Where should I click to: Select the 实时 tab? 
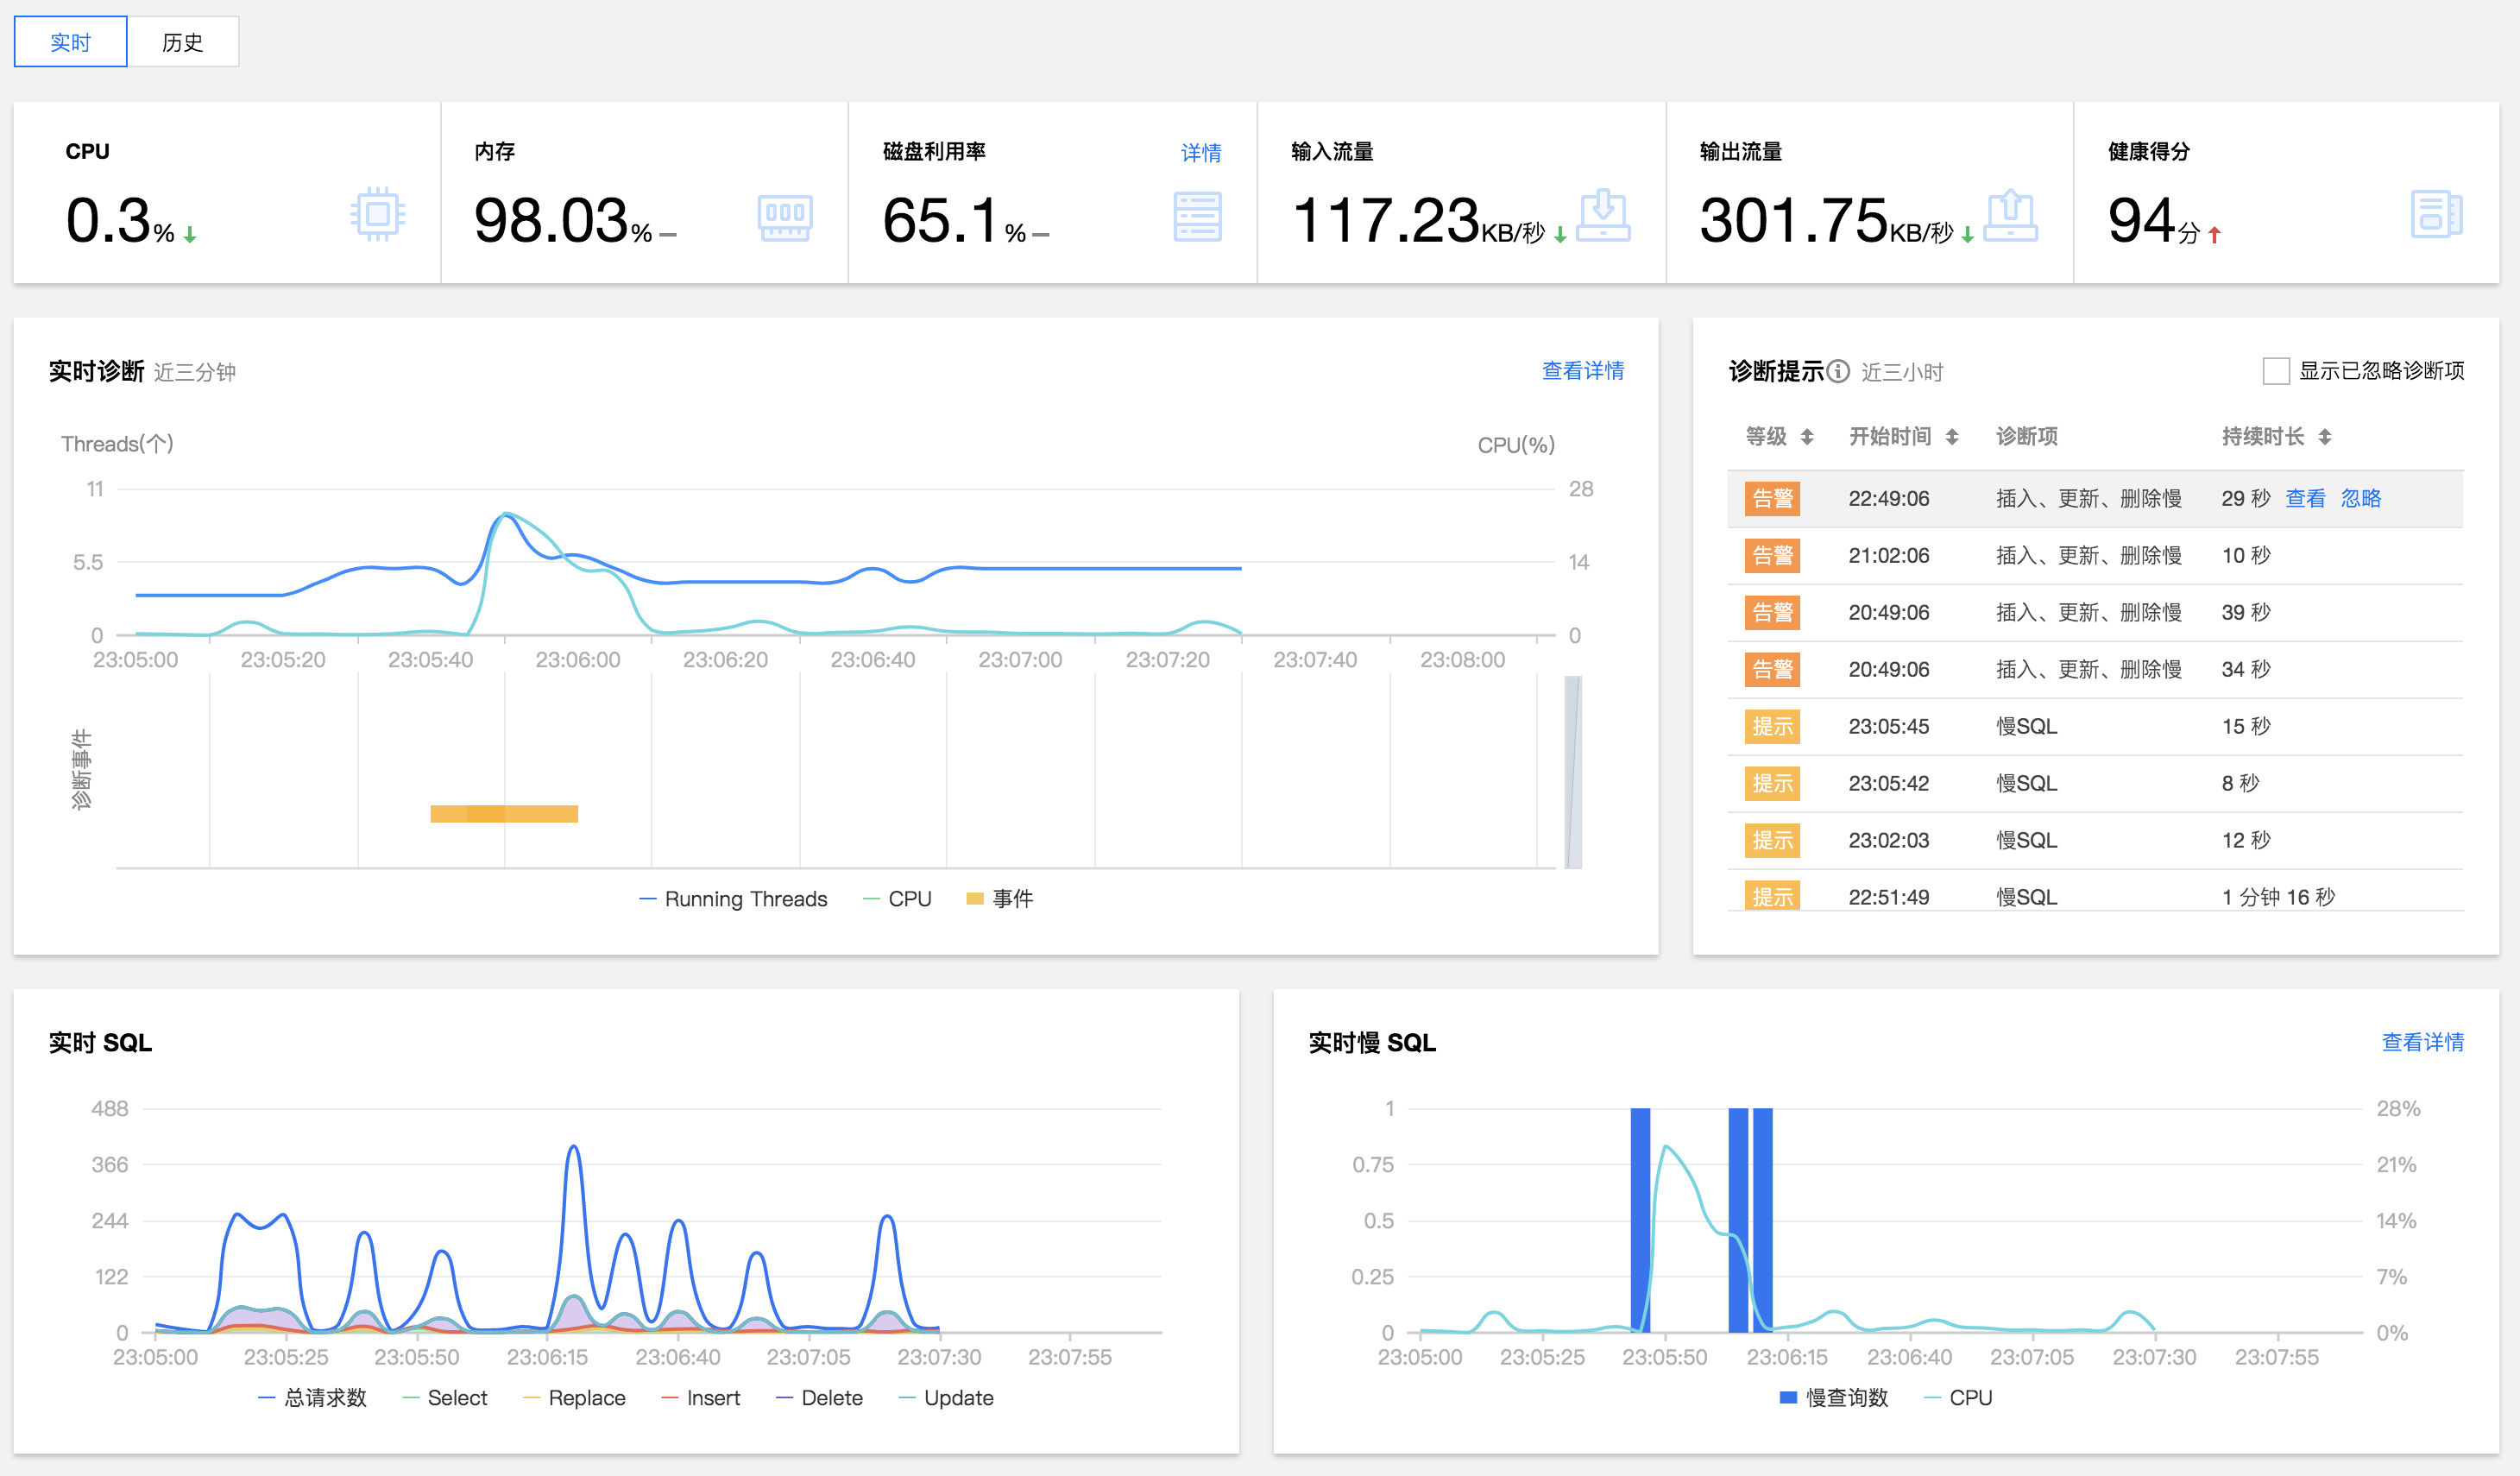pos(70,42)
